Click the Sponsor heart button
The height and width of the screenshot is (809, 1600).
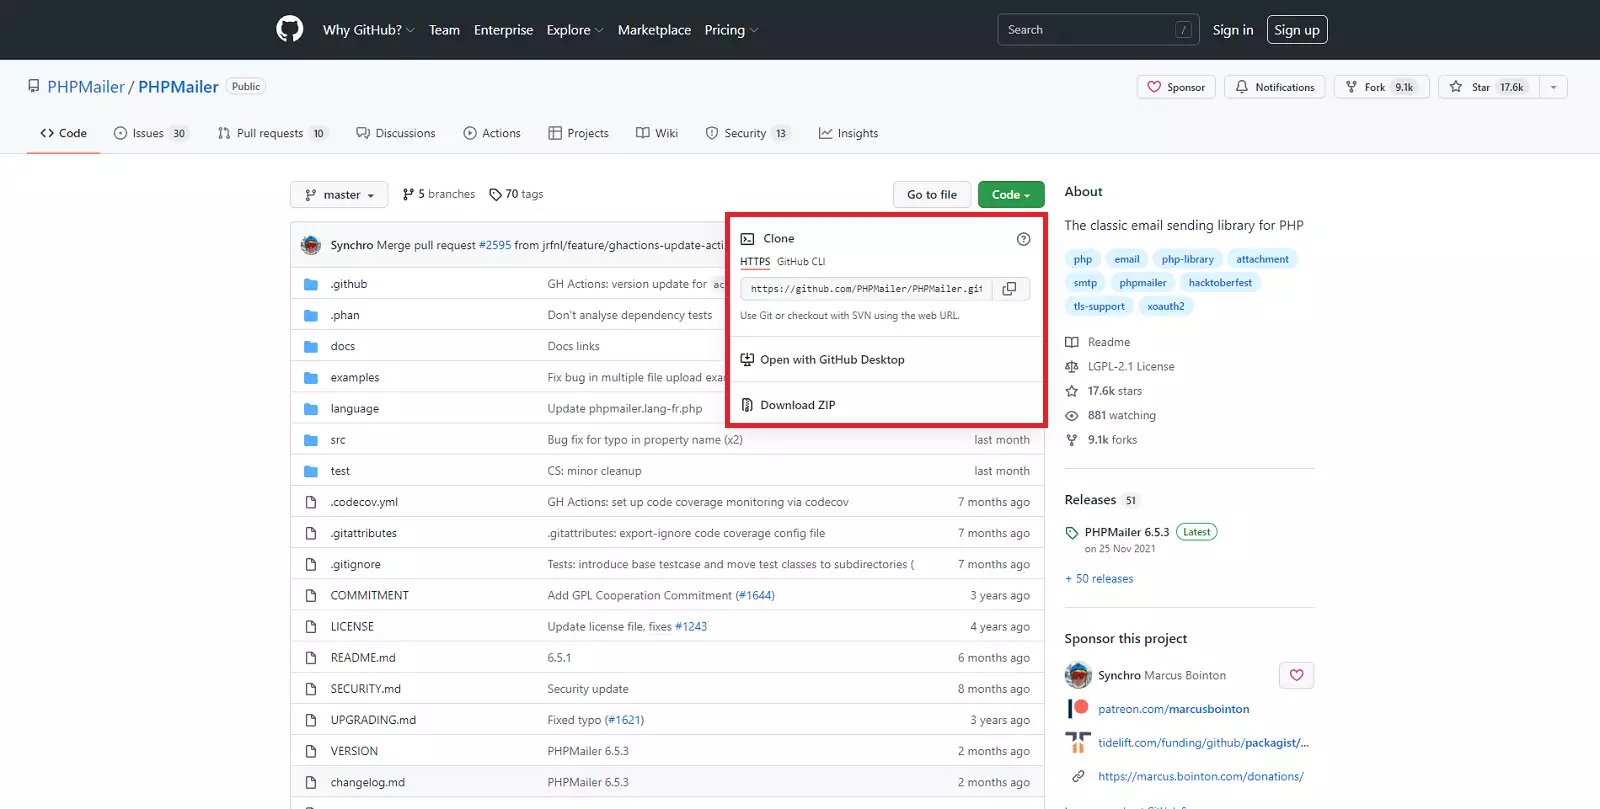[x=1176, y=87]
